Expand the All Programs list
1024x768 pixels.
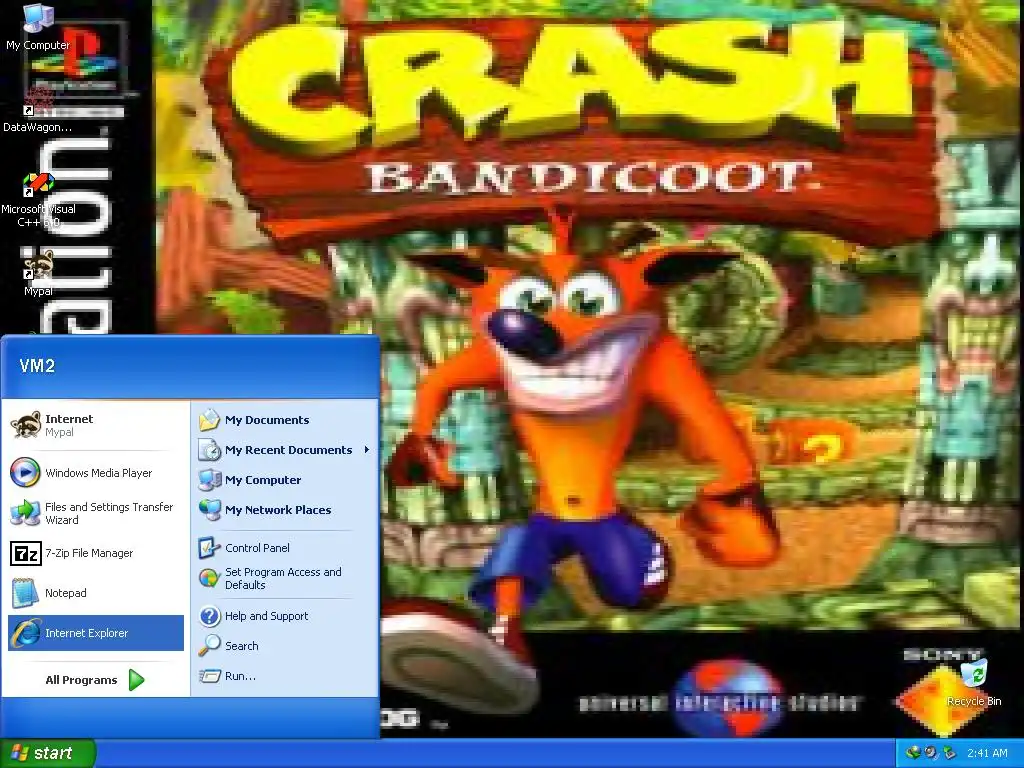95,680
